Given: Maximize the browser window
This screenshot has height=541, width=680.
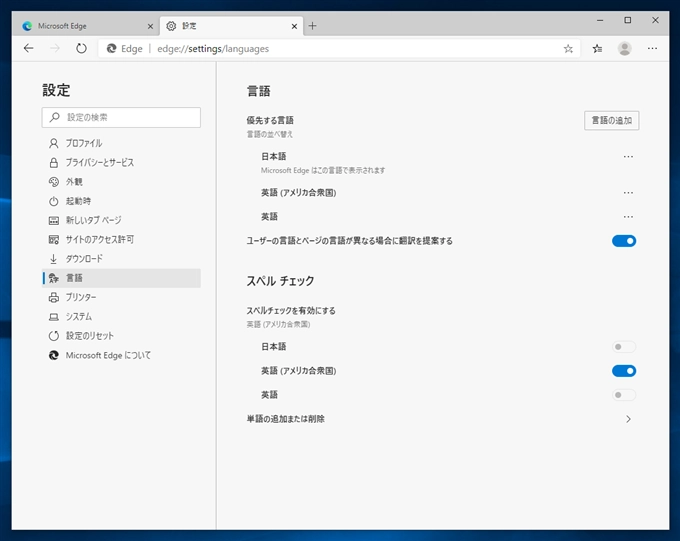Looking at the screenshot, I should 628,20.
